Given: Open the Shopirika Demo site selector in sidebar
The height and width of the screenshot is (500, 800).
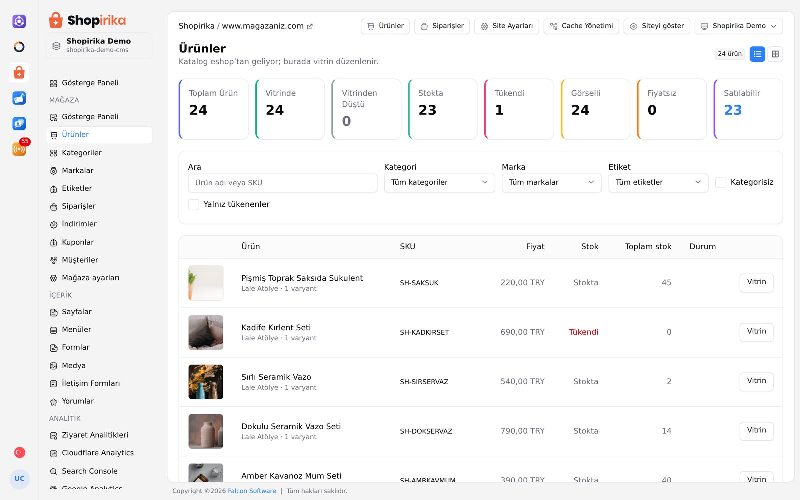Looking at the screenshot, I should [x=99, y=45].
